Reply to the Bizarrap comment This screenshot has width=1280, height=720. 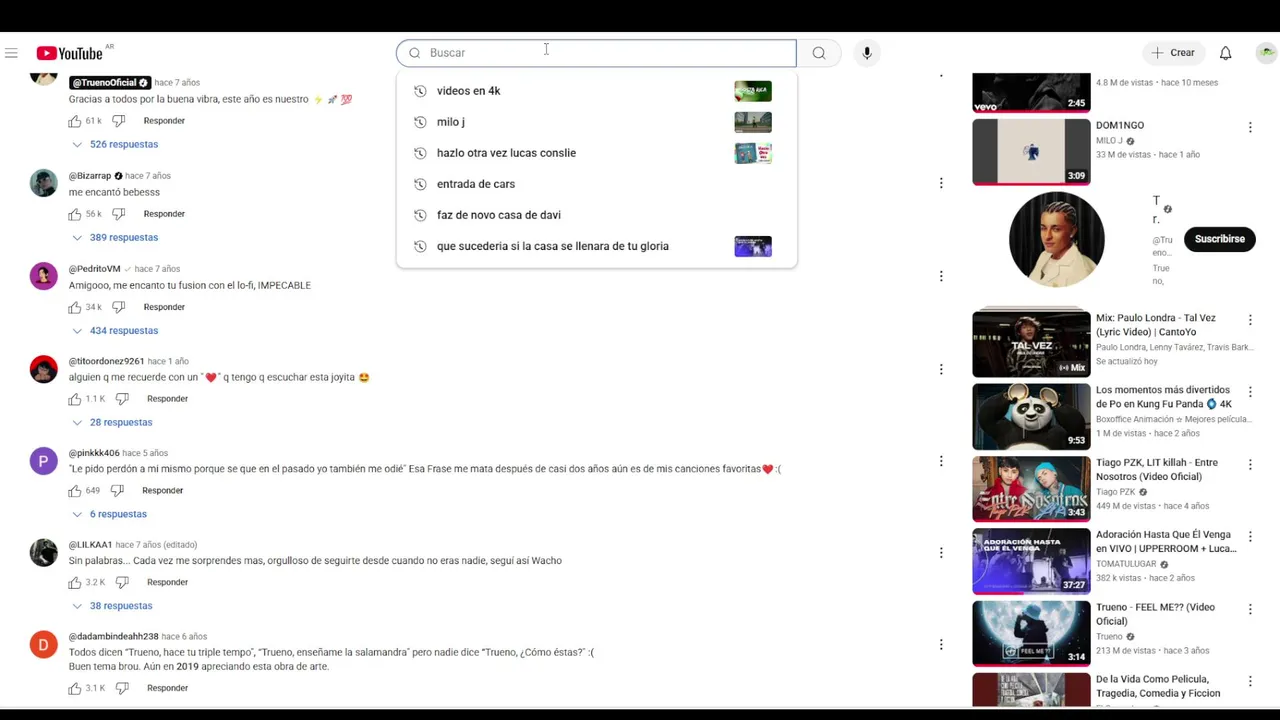(164, 214)
